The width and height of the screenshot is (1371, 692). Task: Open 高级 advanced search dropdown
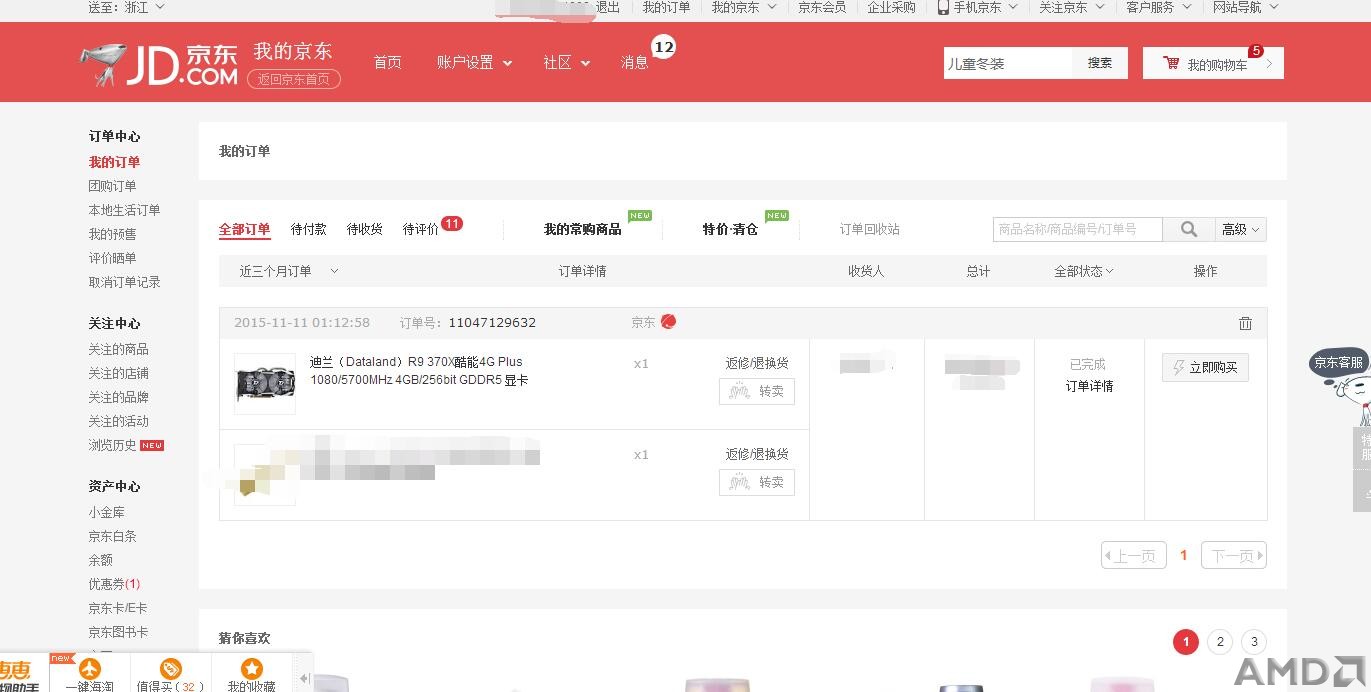[1241, 230]
